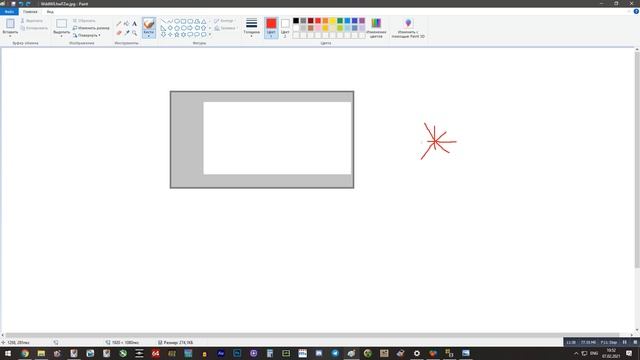The image size is (640, 360).
Task: Switch to the View (Вид) tab
Action: [50, 12]
